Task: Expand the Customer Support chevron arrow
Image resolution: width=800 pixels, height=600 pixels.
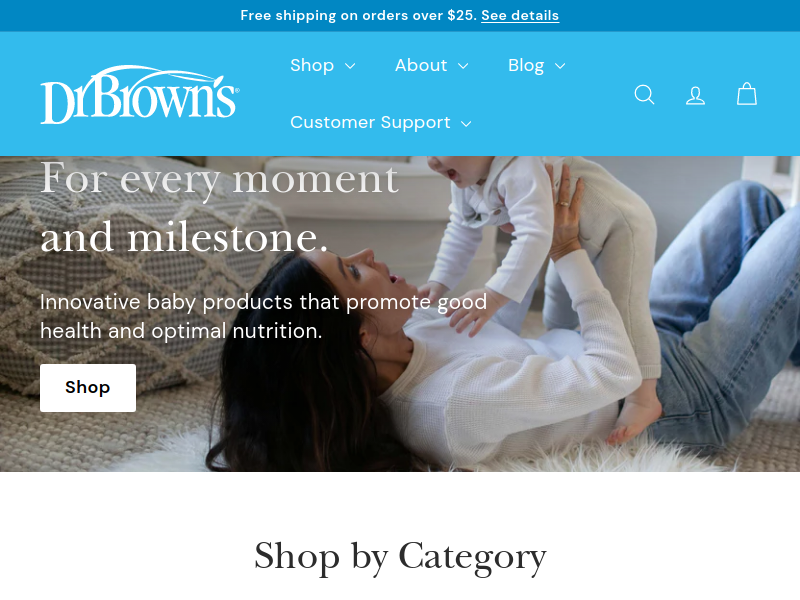Action: (x=466, y=123)
